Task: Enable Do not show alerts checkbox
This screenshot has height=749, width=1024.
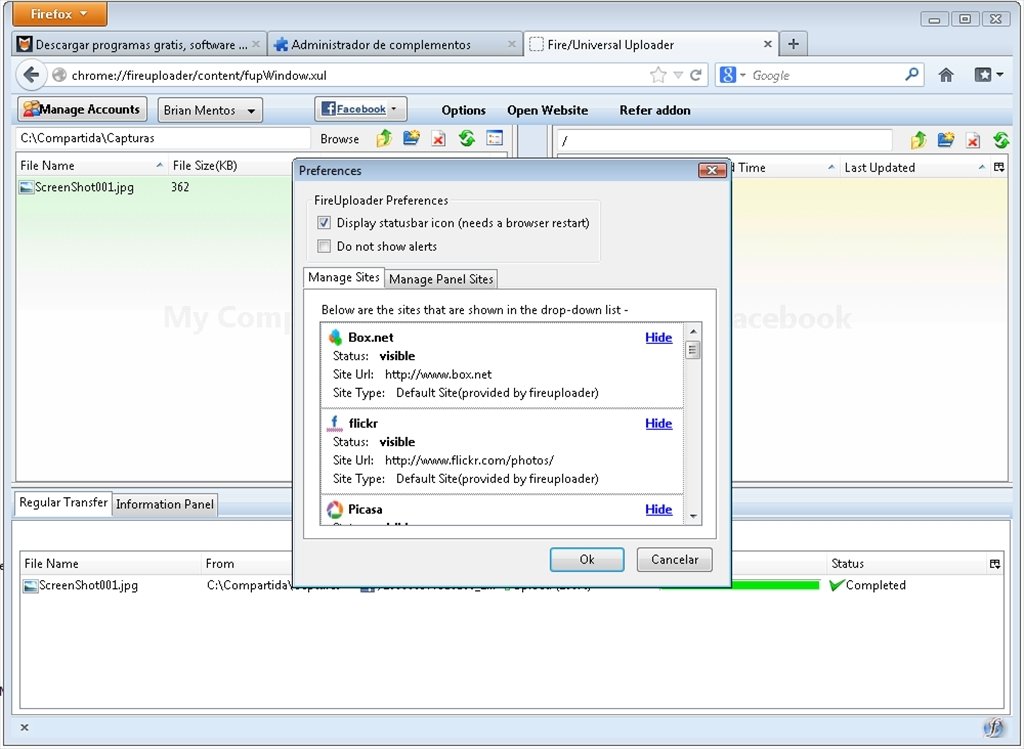Action: [x=324, y=246]
